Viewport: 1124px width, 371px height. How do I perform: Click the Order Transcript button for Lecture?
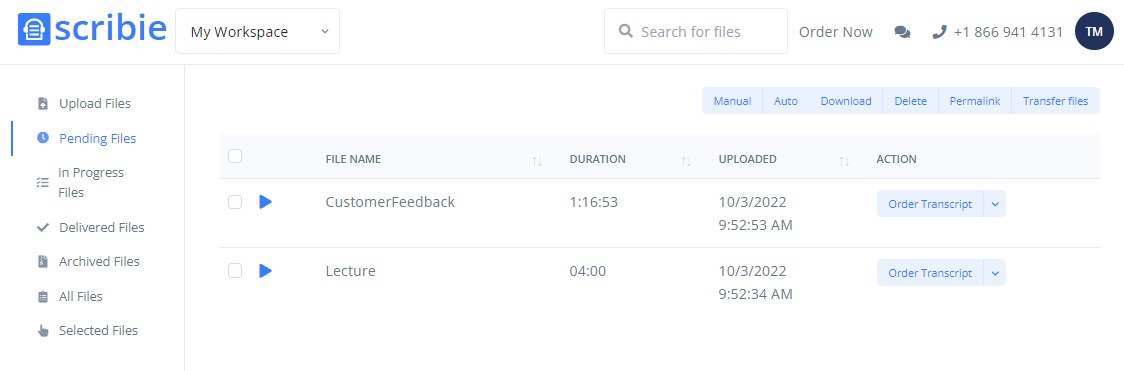coord(930,273)
